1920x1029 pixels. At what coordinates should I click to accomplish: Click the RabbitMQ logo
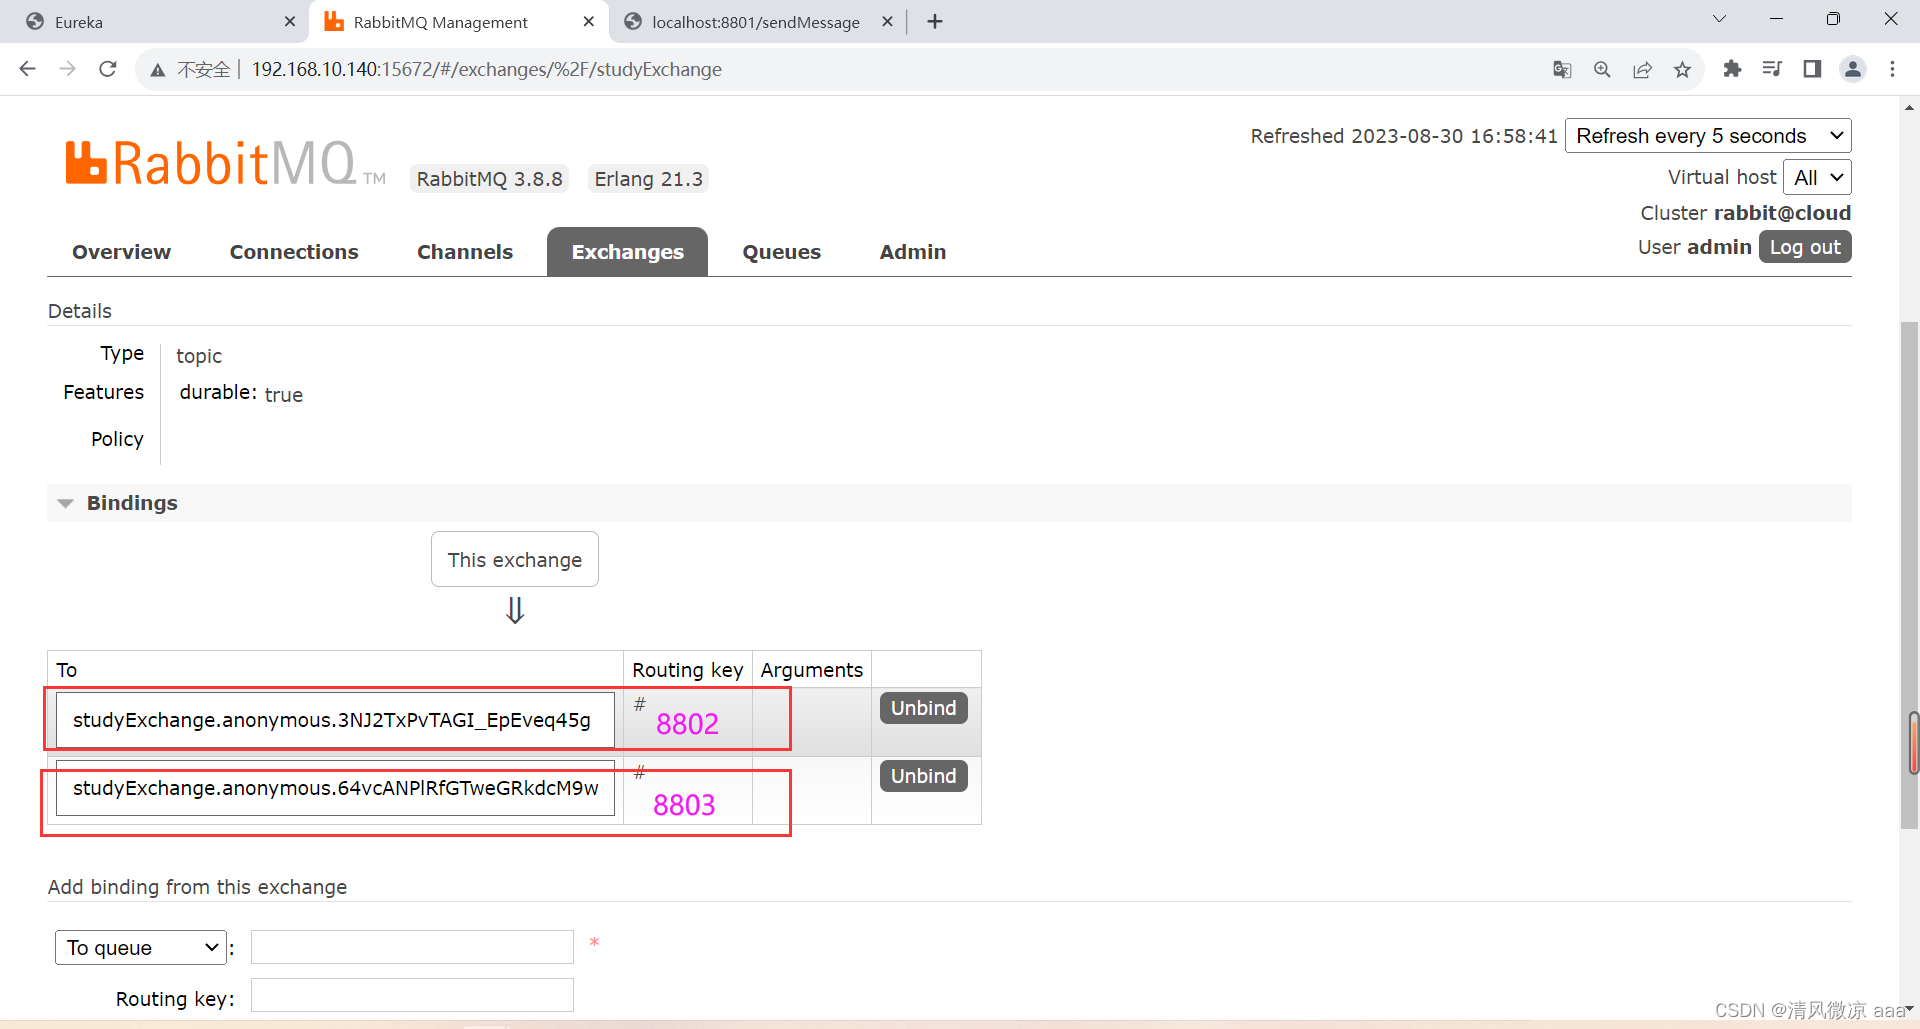click(x=225, y=164)
